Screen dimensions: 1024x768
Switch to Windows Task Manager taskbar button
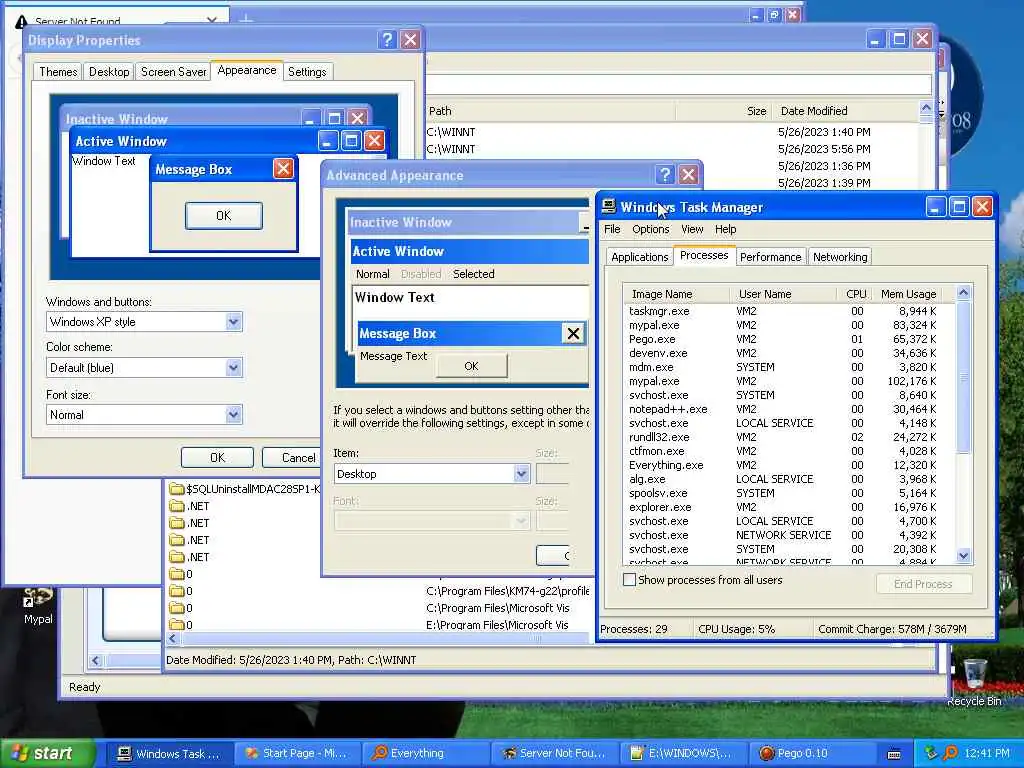(x=168, y=753)
